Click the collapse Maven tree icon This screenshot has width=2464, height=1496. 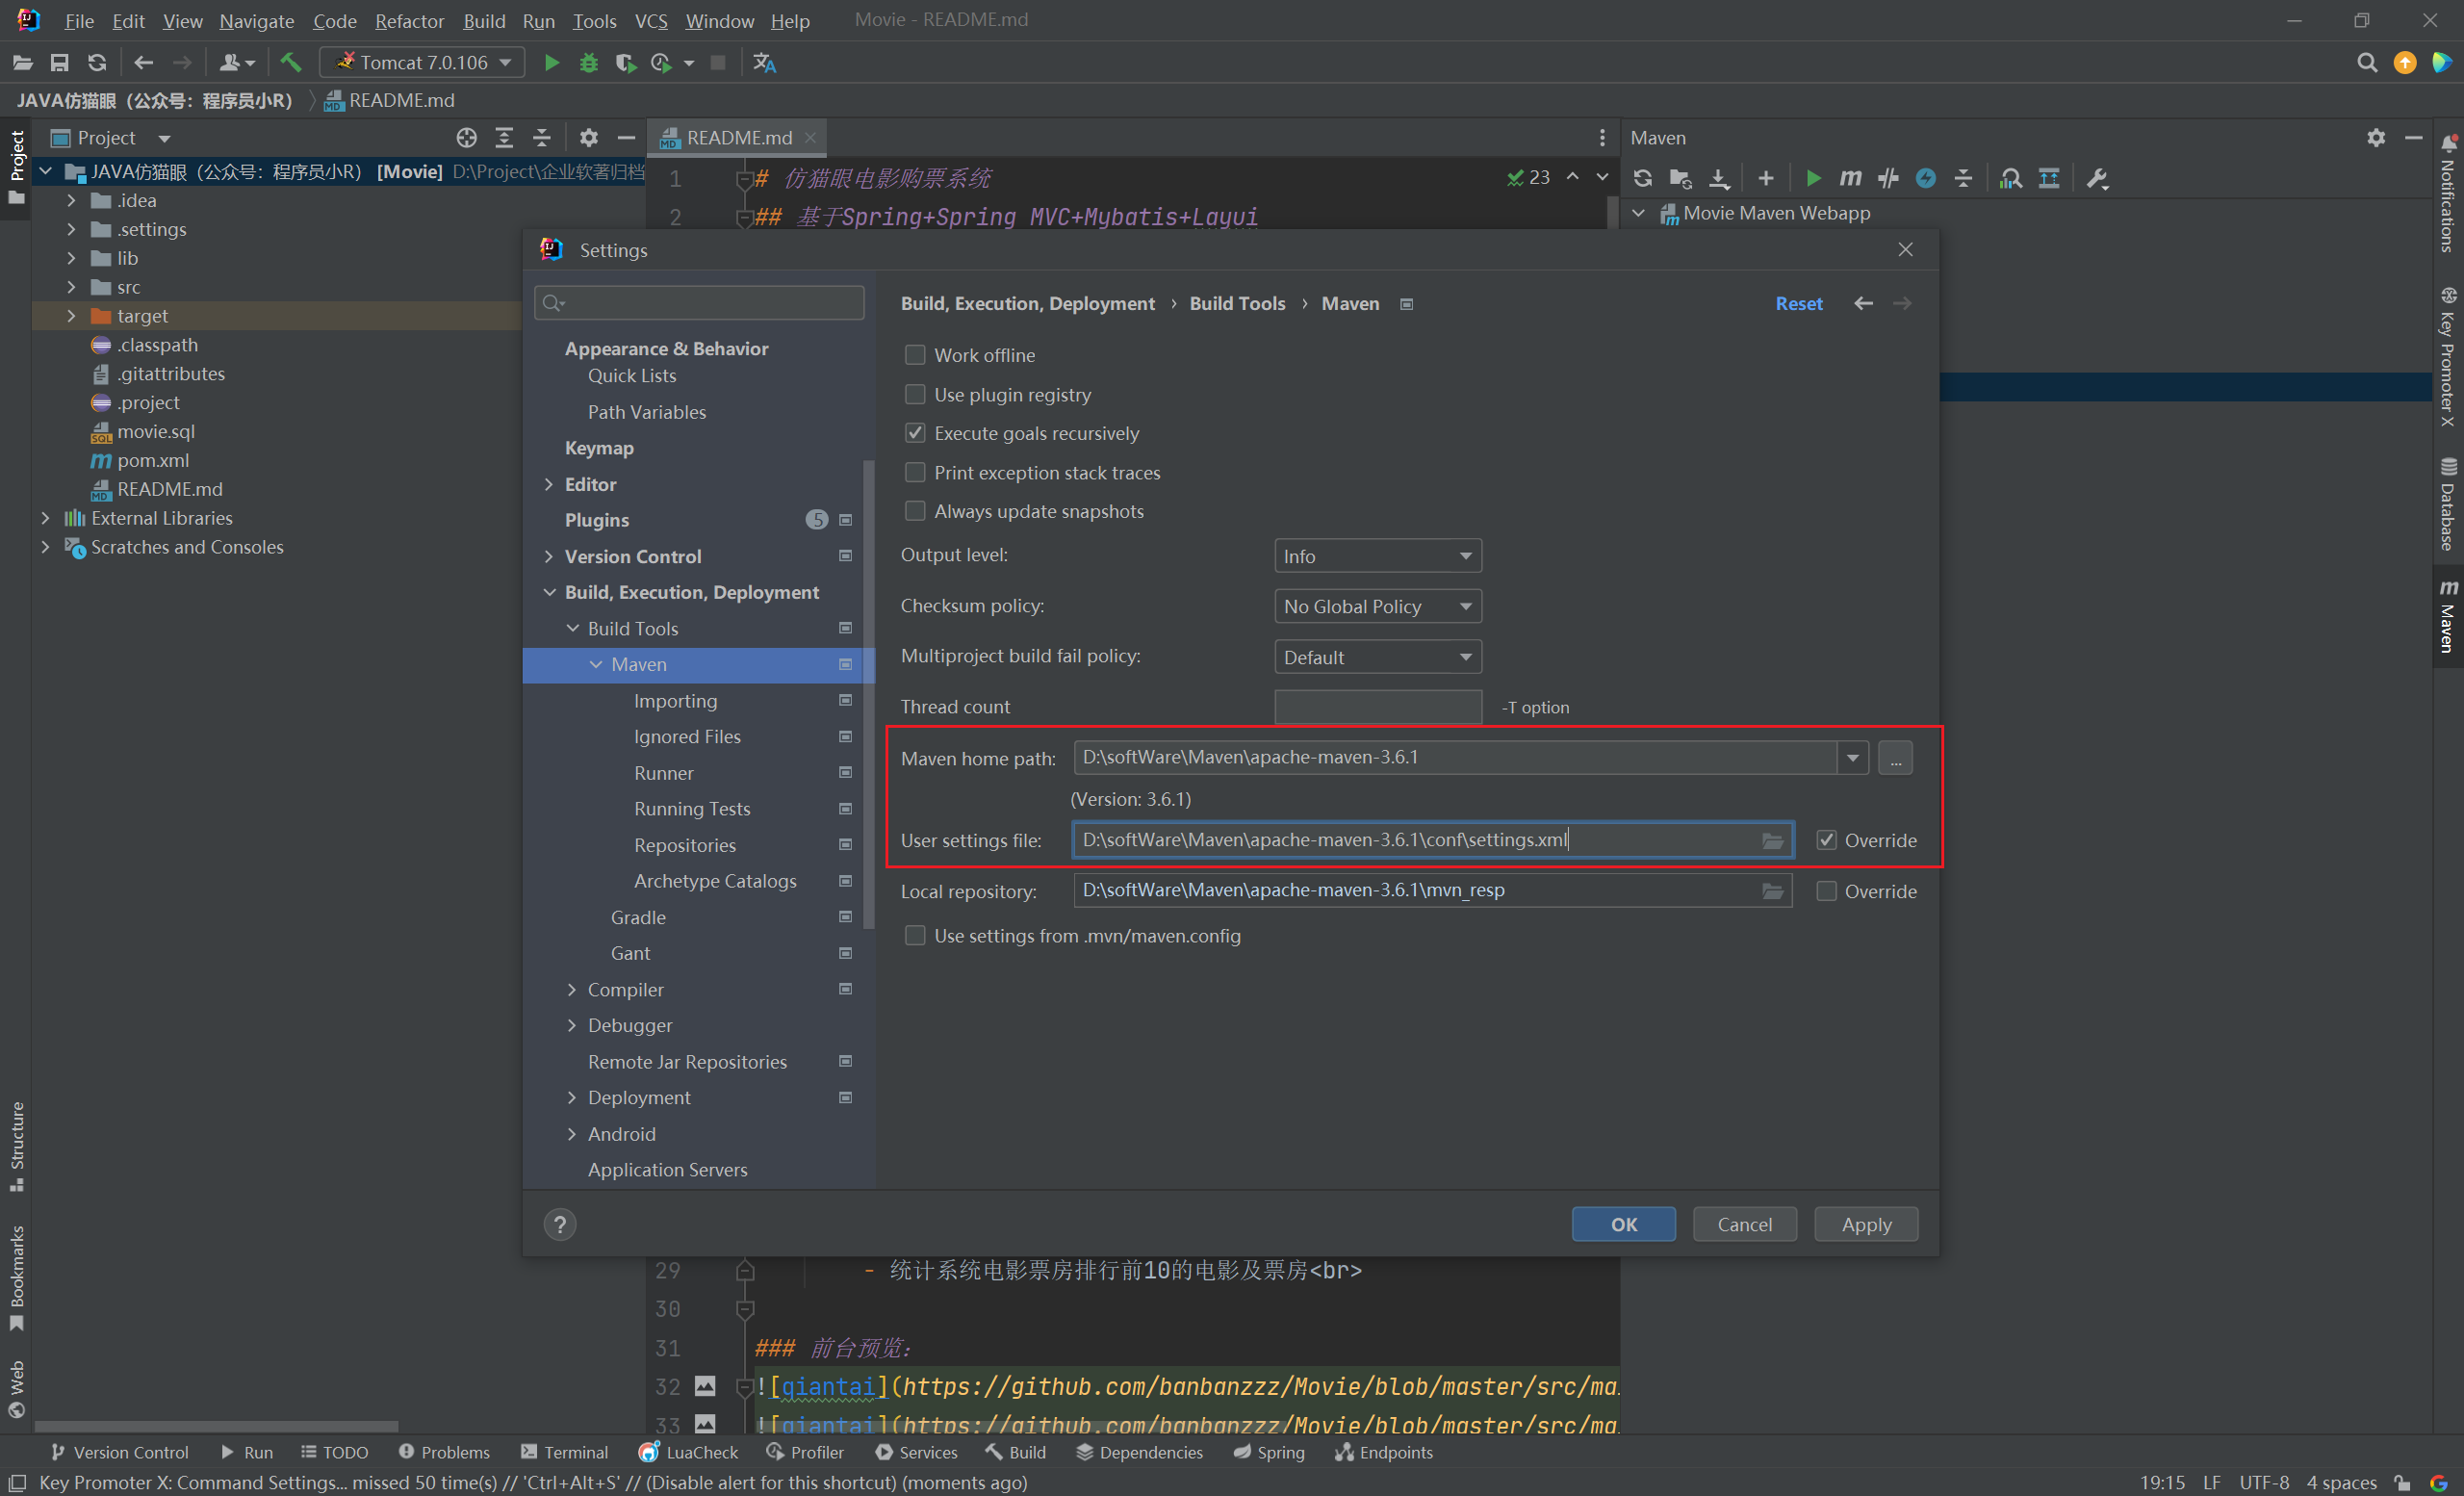point(1964,179)
